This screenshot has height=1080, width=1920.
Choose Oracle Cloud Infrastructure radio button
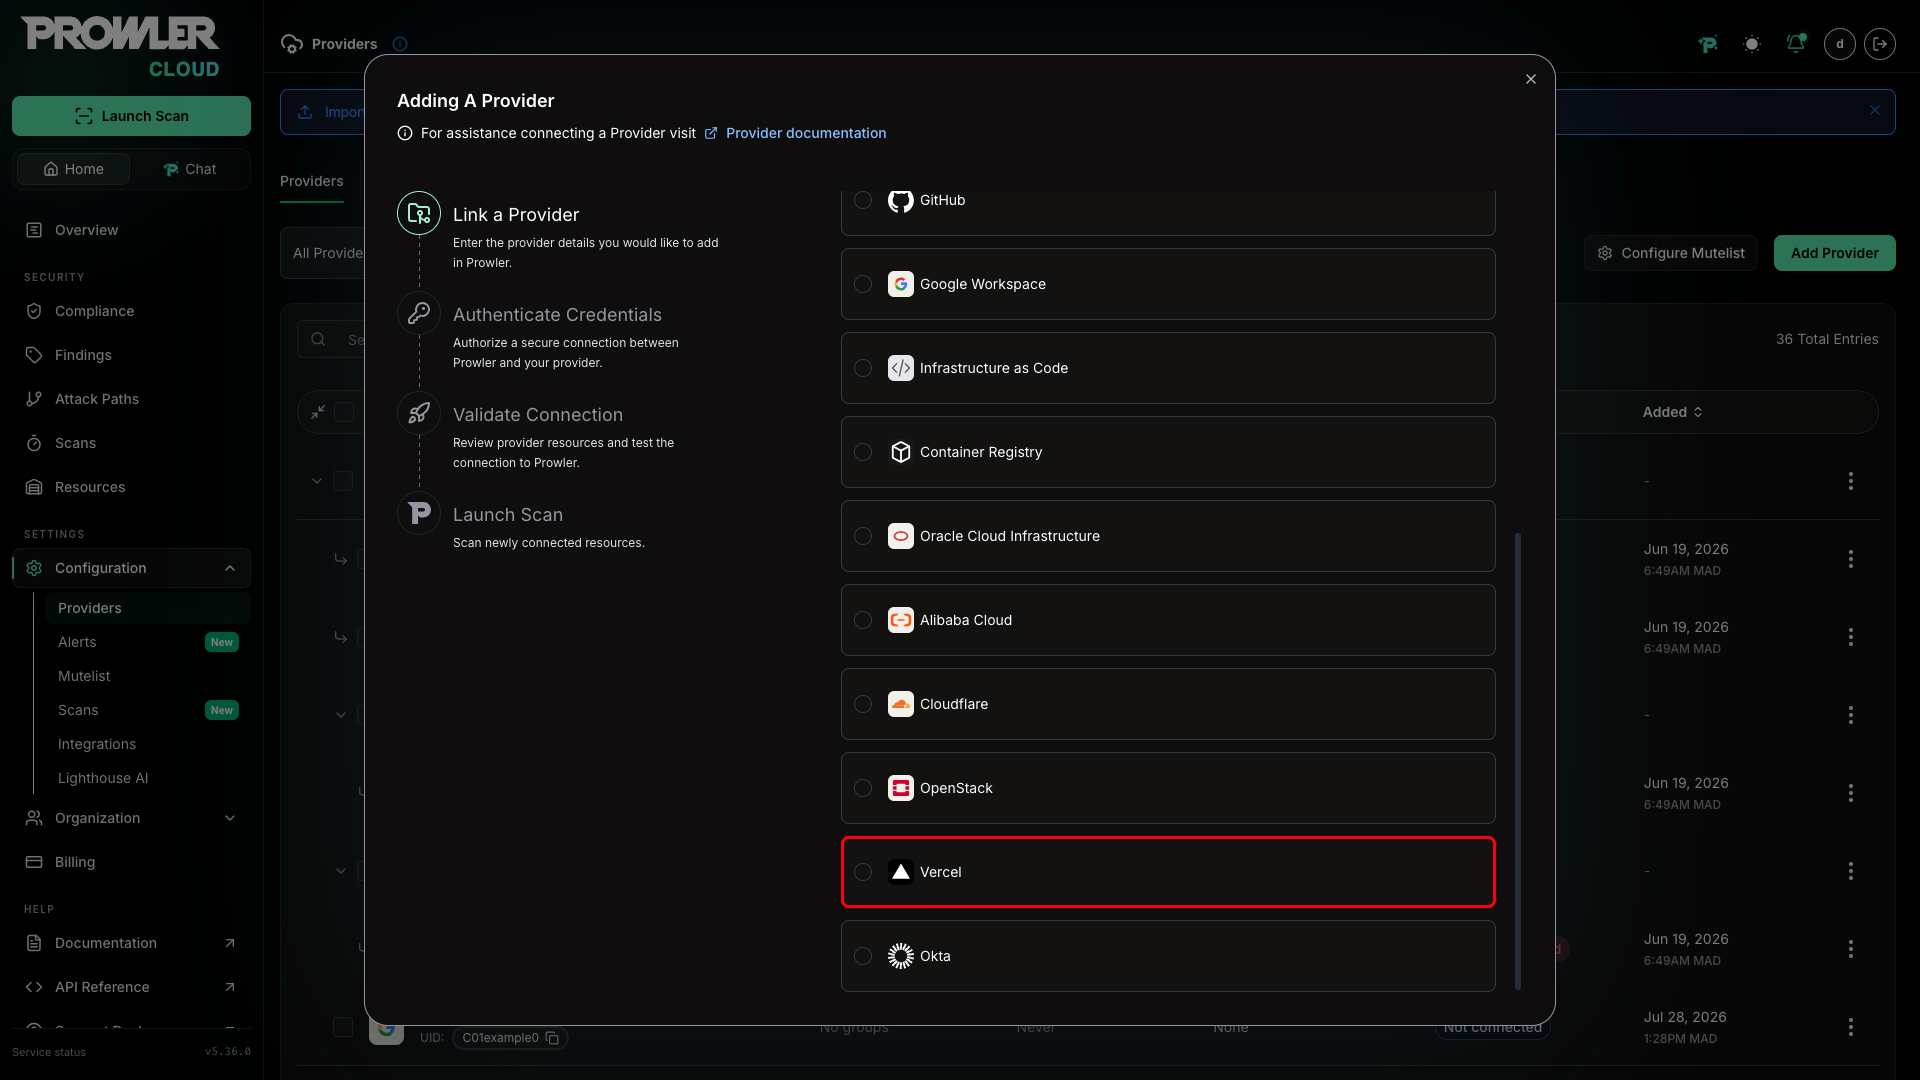(863, 536)
